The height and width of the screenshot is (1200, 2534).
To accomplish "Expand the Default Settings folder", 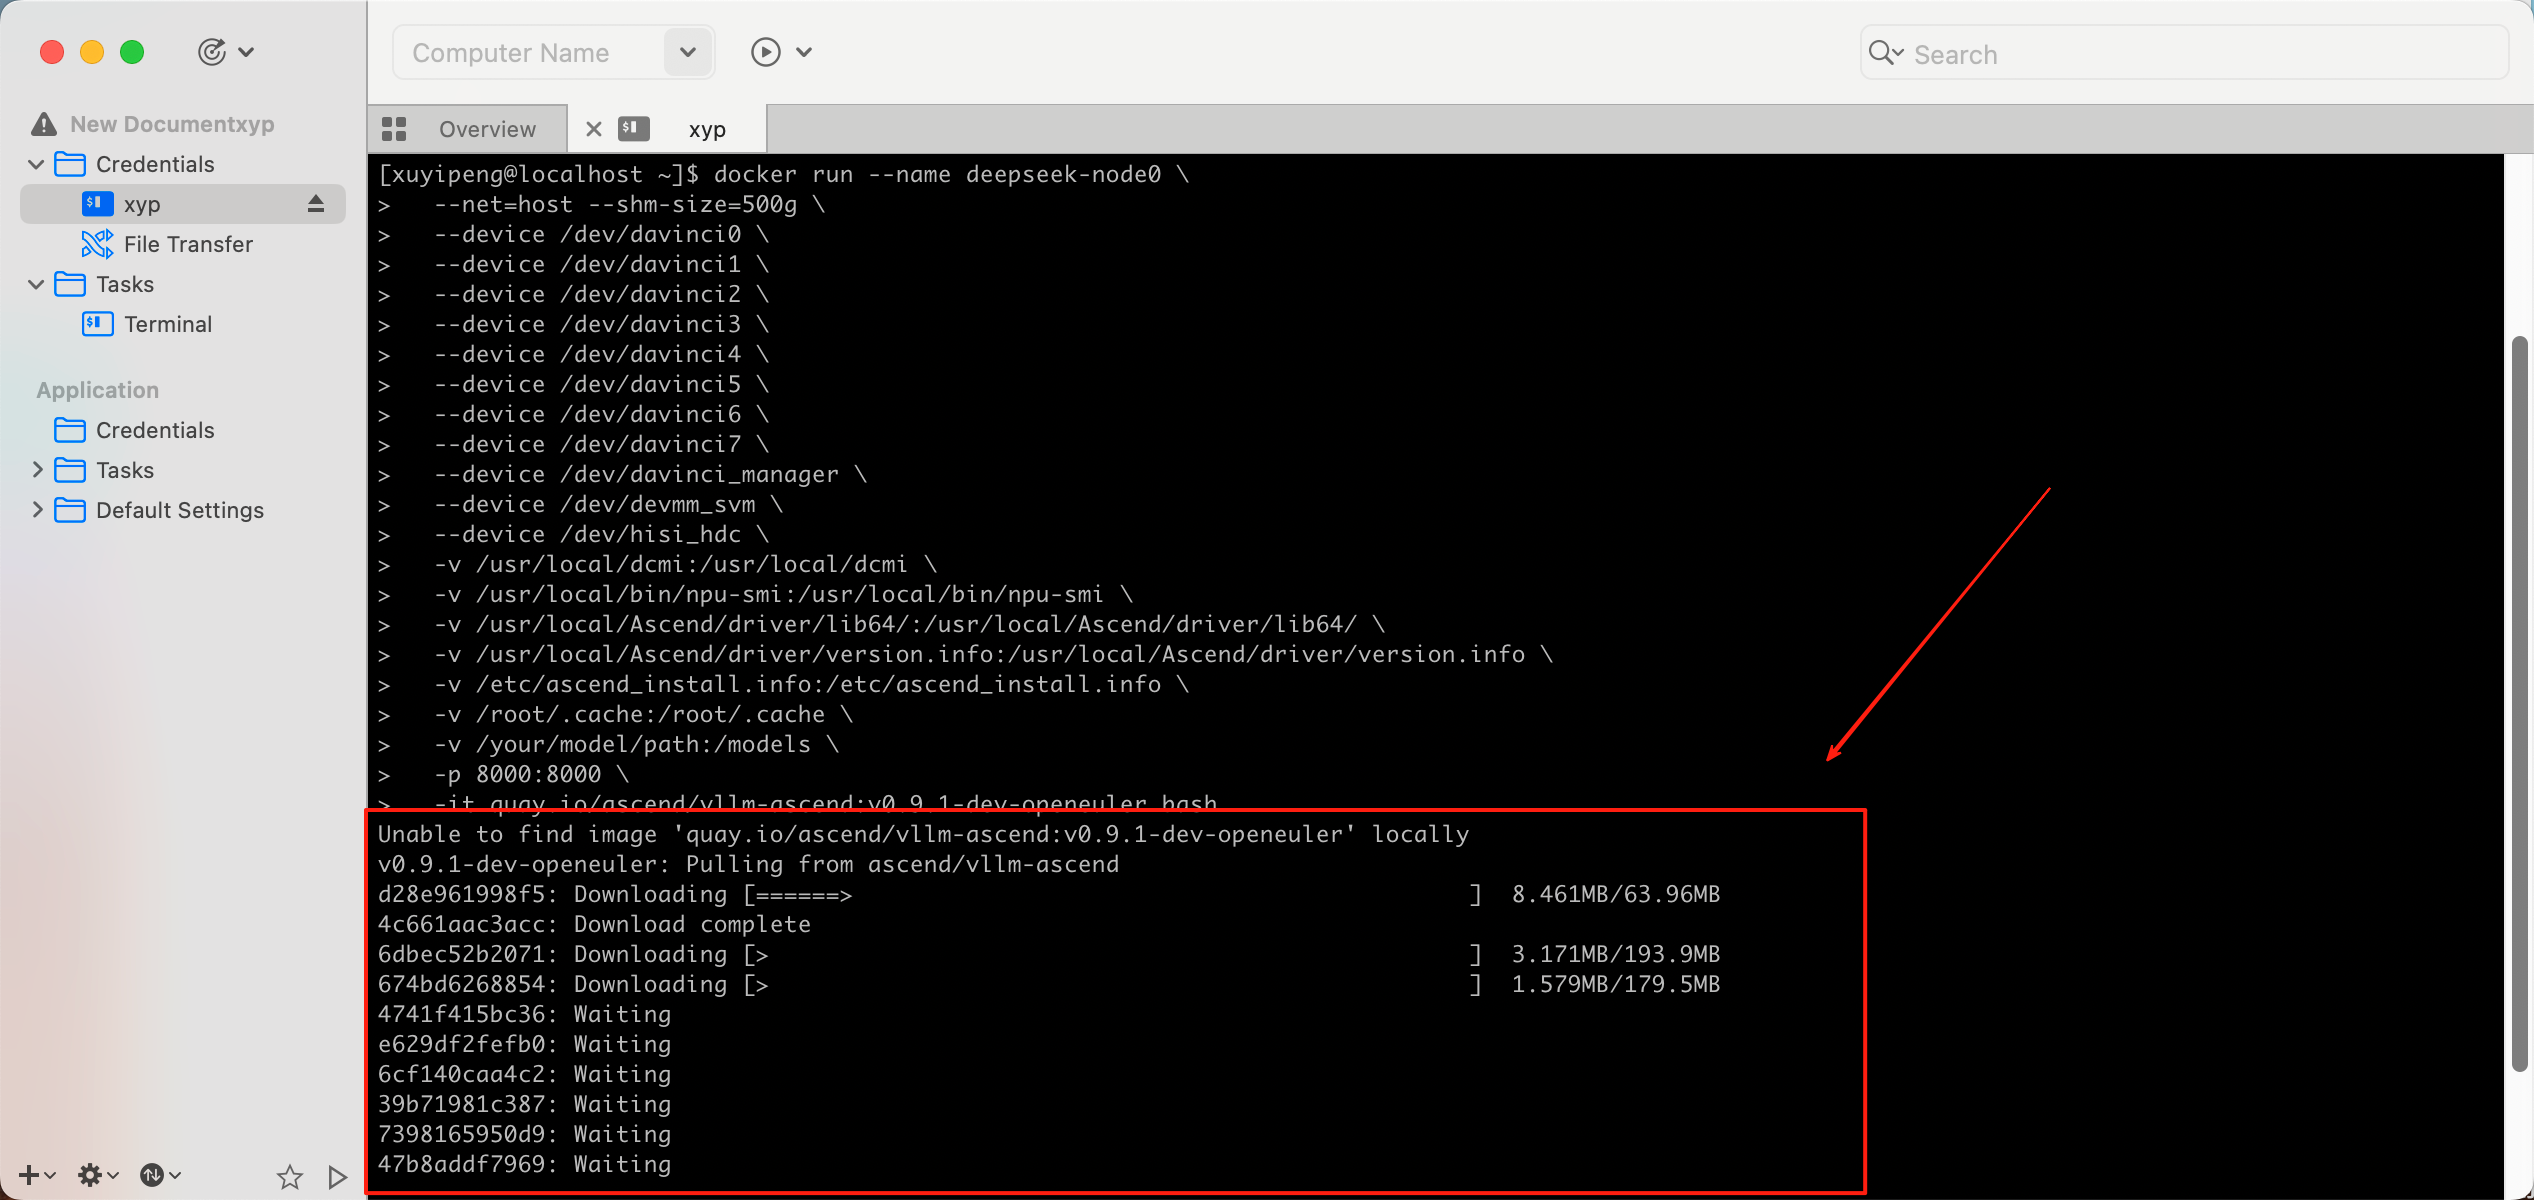I will tap(37, 510).
